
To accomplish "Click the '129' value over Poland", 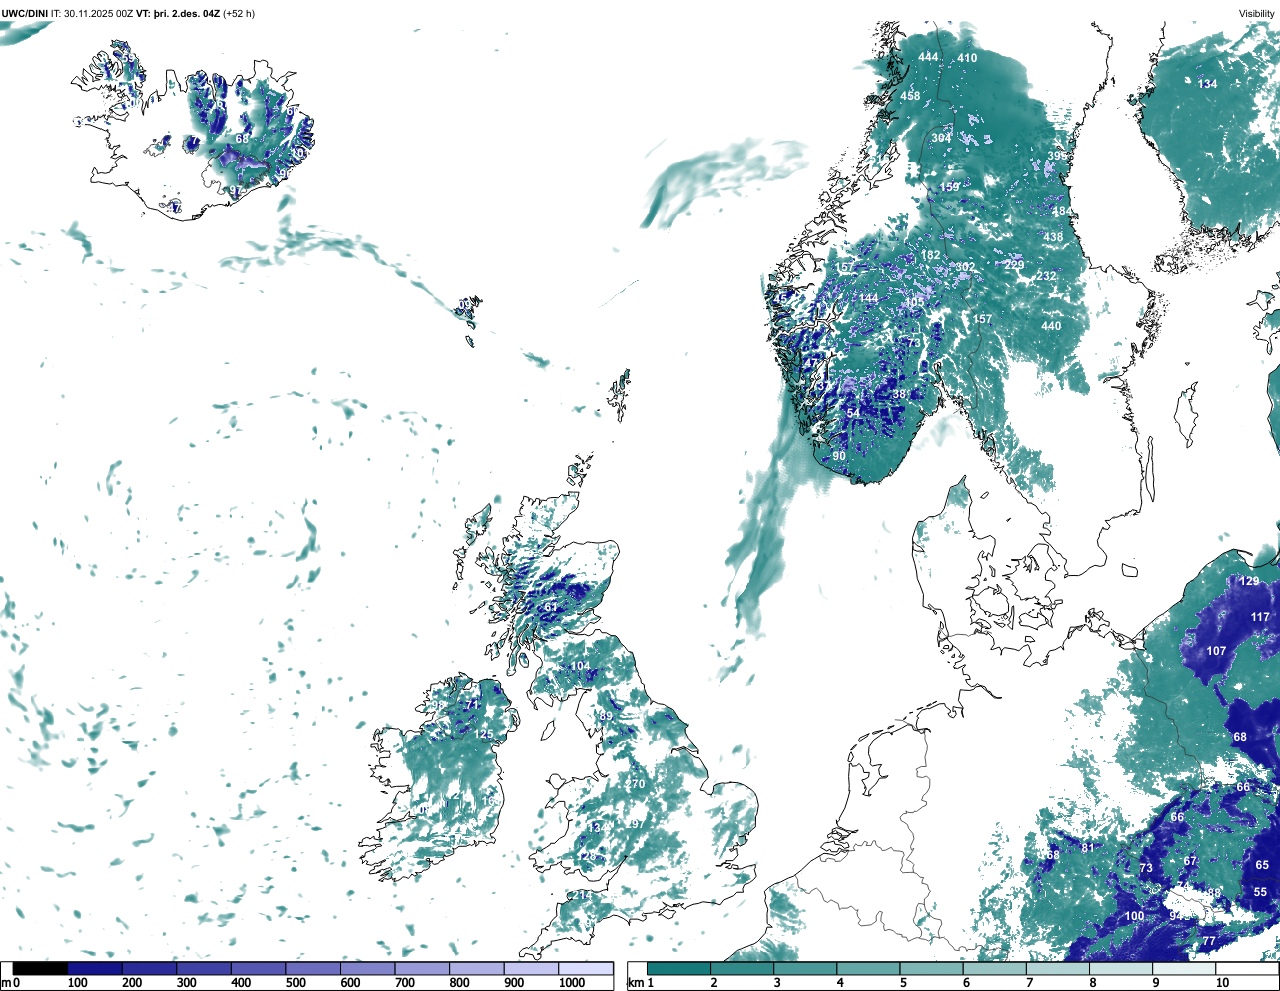I will pyautogui.click(x=1249, y=581).
